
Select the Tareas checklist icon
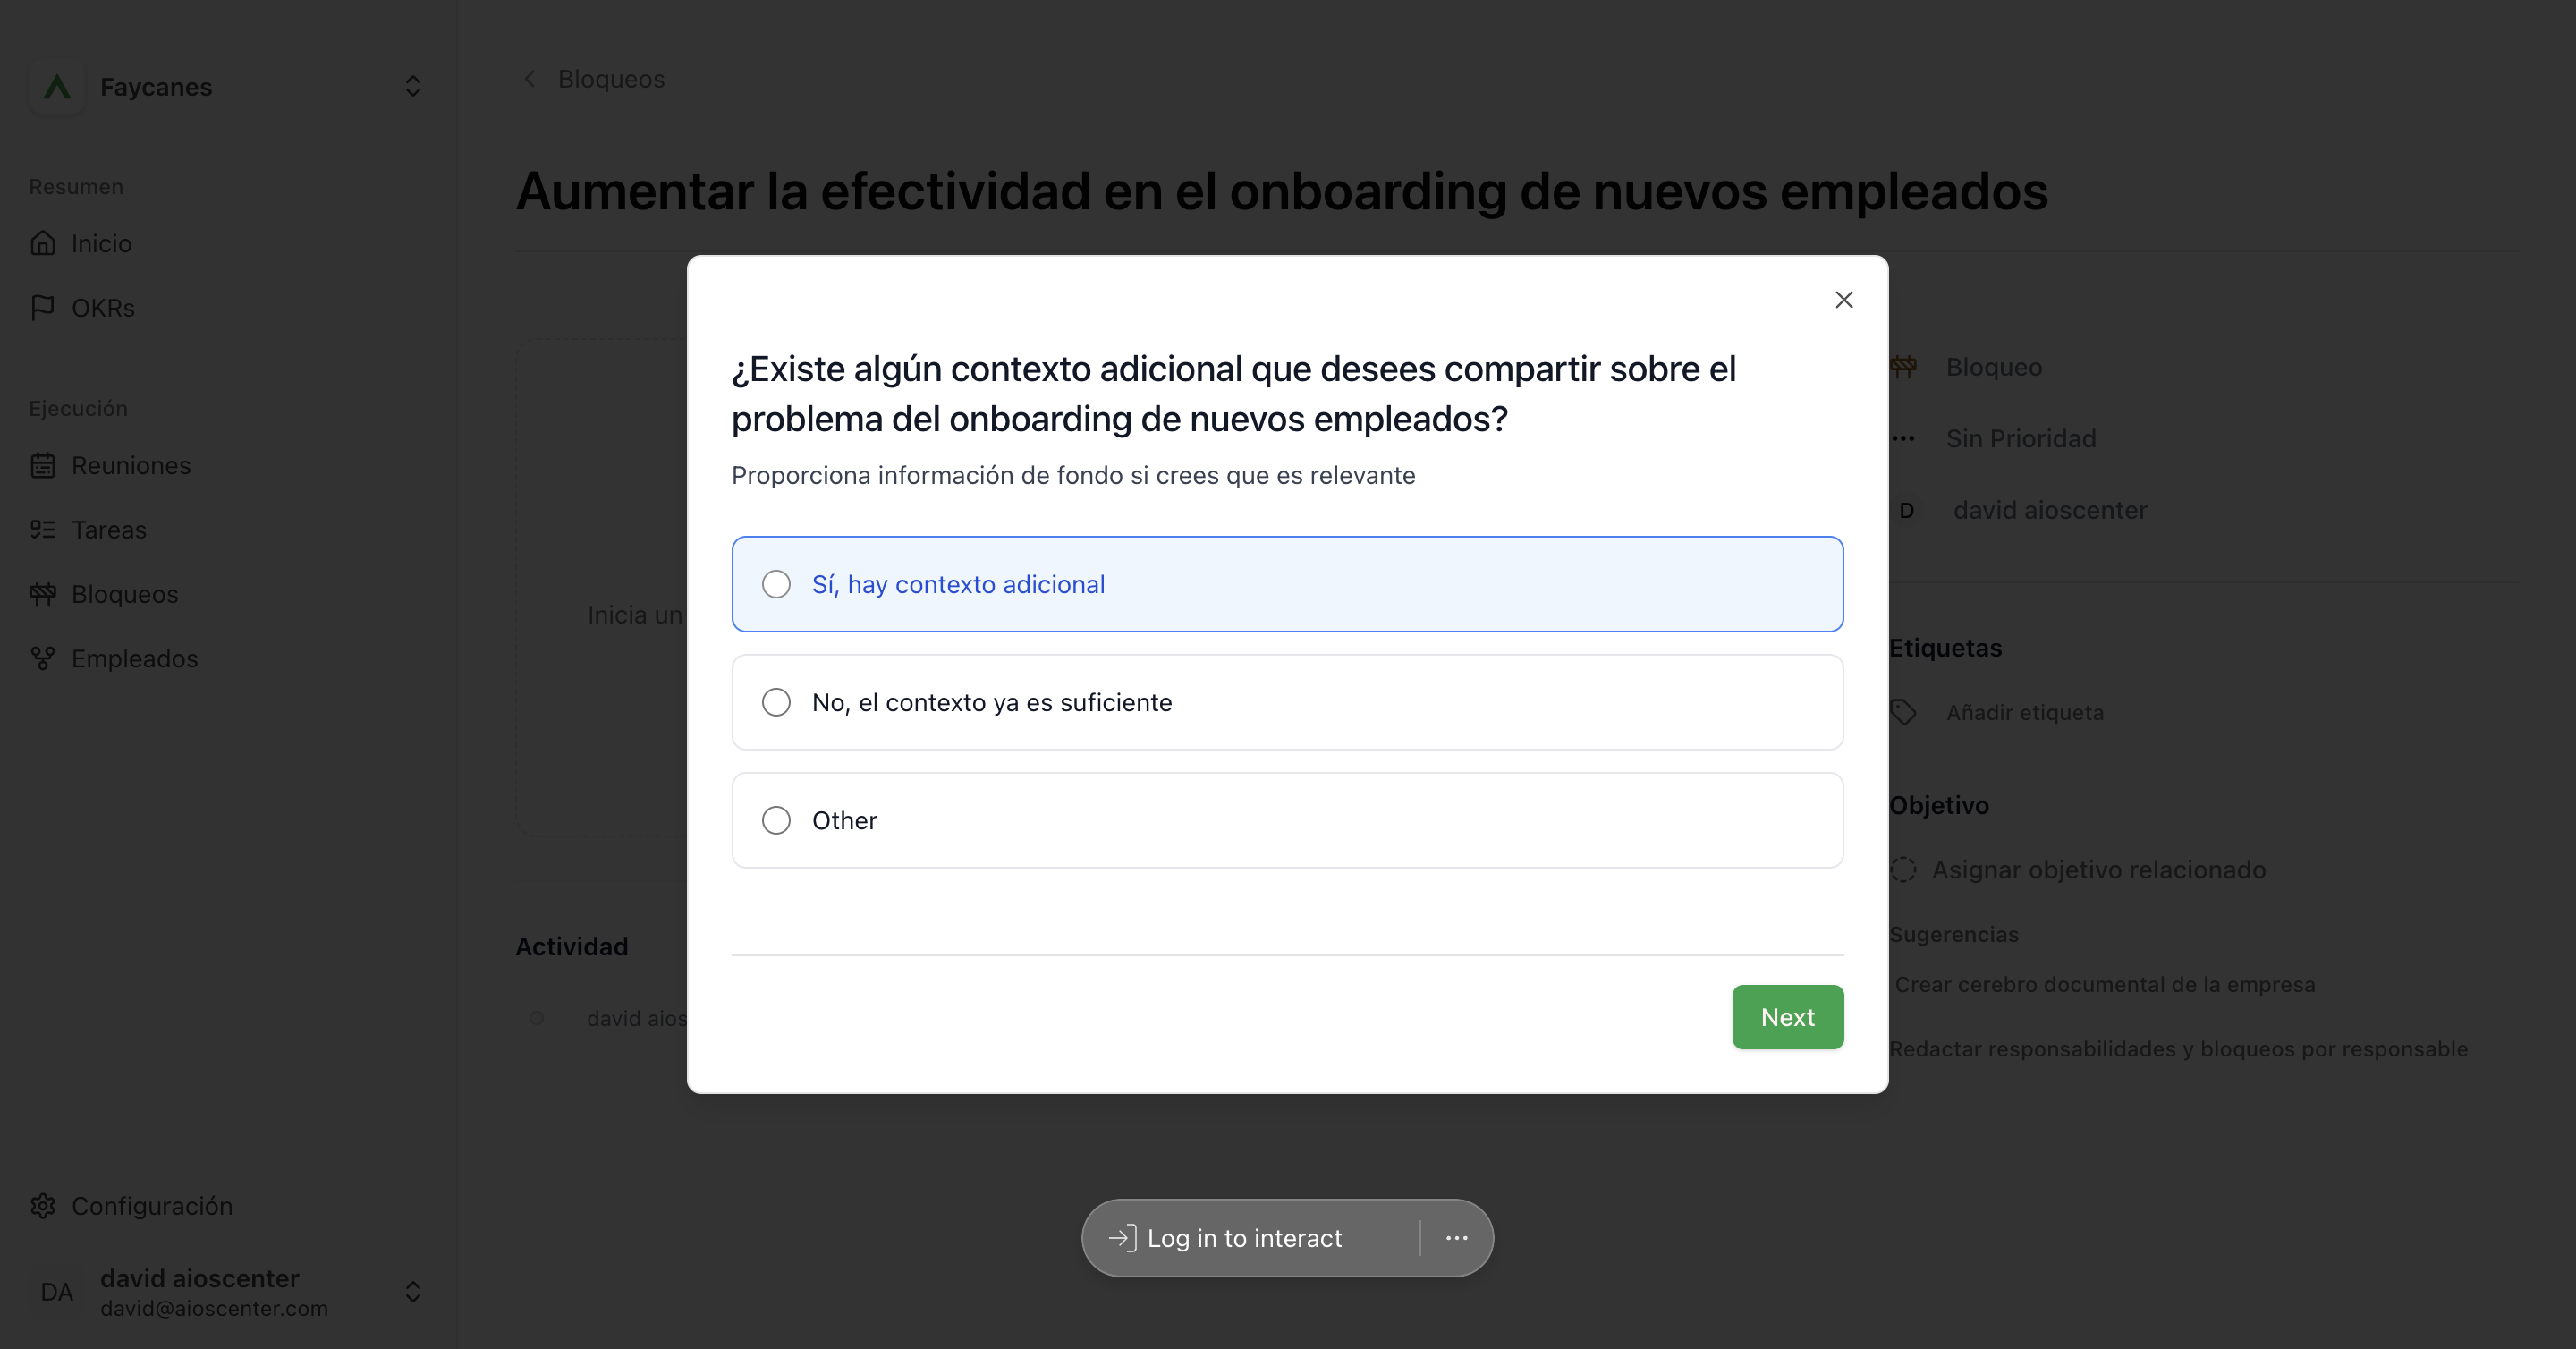43,529
